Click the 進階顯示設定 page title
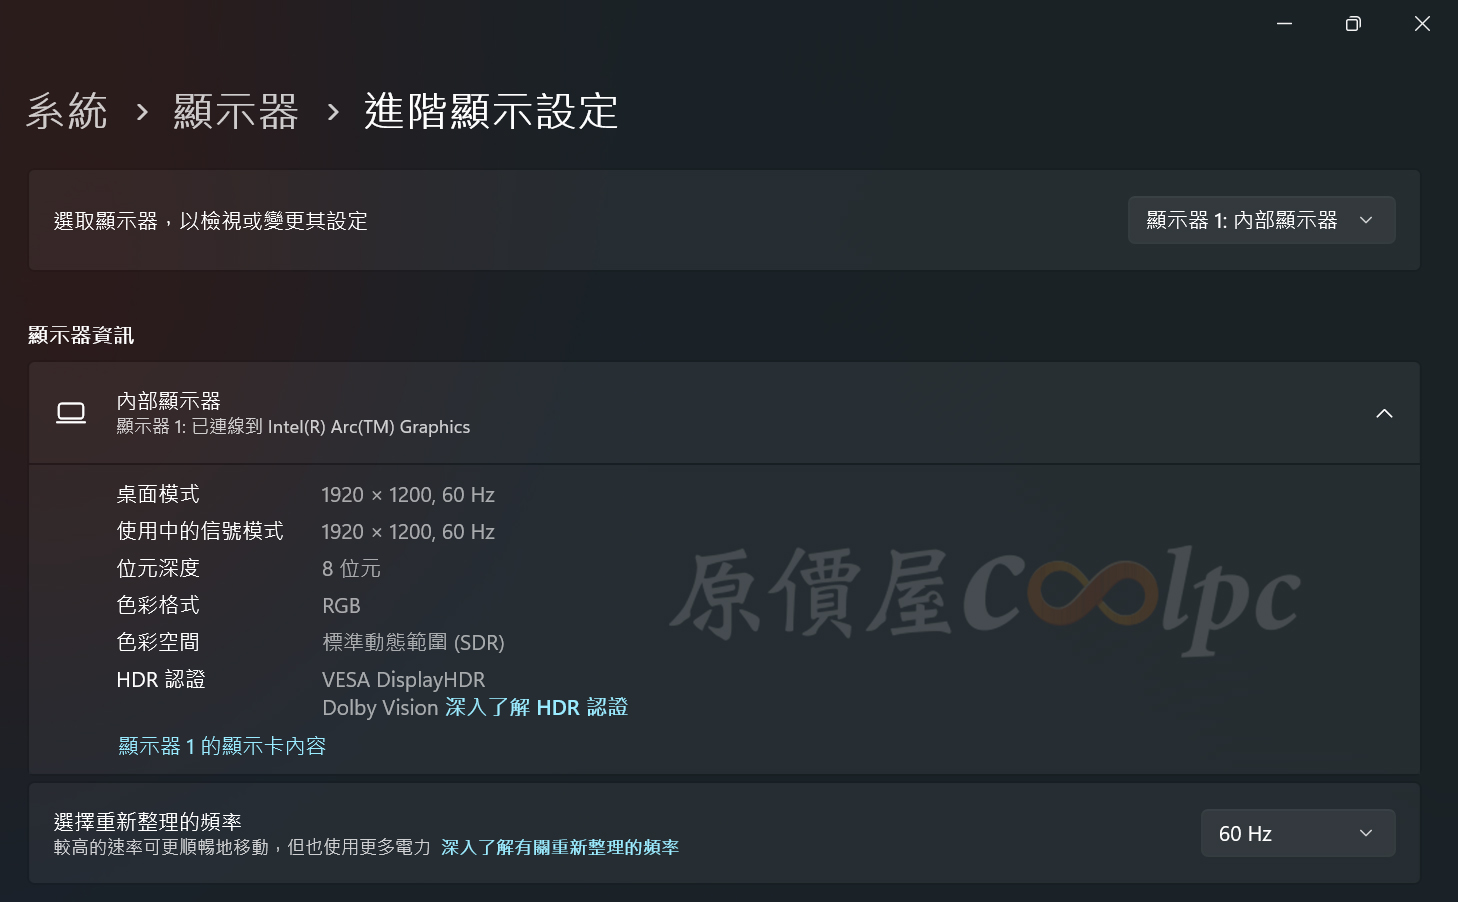The image size is (1458, 902). [x=491, y=111]
